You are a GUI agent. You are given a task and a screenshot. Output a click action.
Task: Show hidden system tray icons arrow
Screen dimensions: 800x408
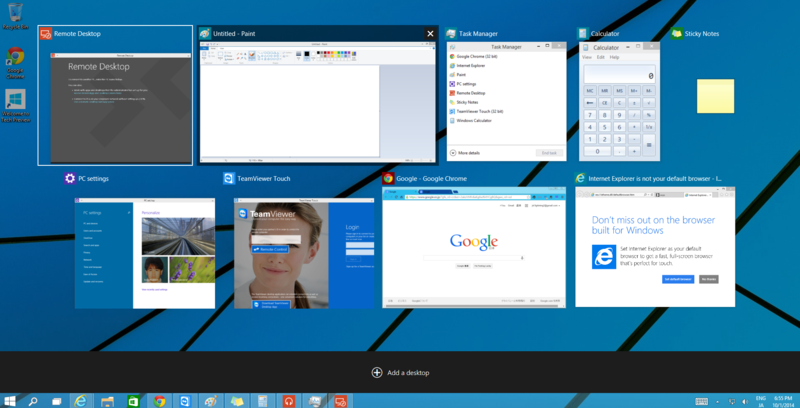point(718,401)
